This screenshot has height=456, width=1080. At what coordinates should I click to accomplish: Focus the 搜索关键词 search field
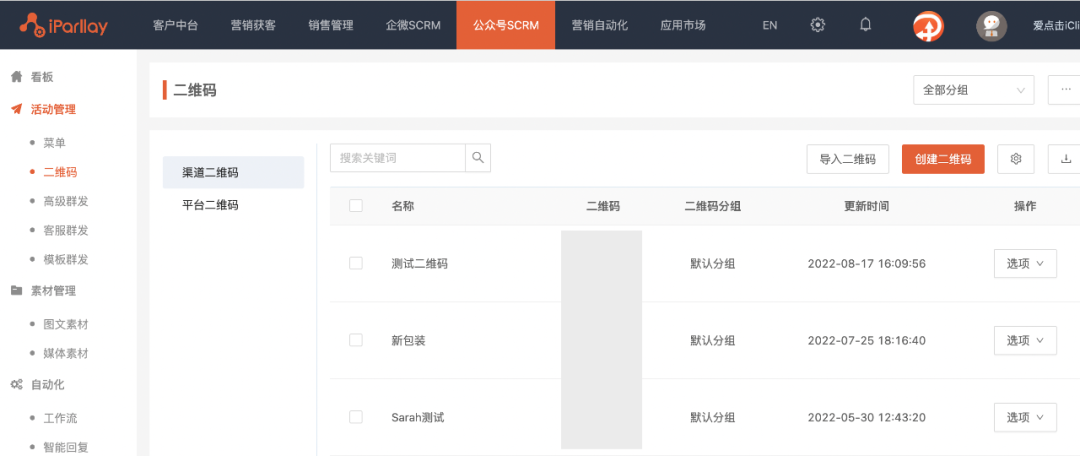[x=398, y=158]
